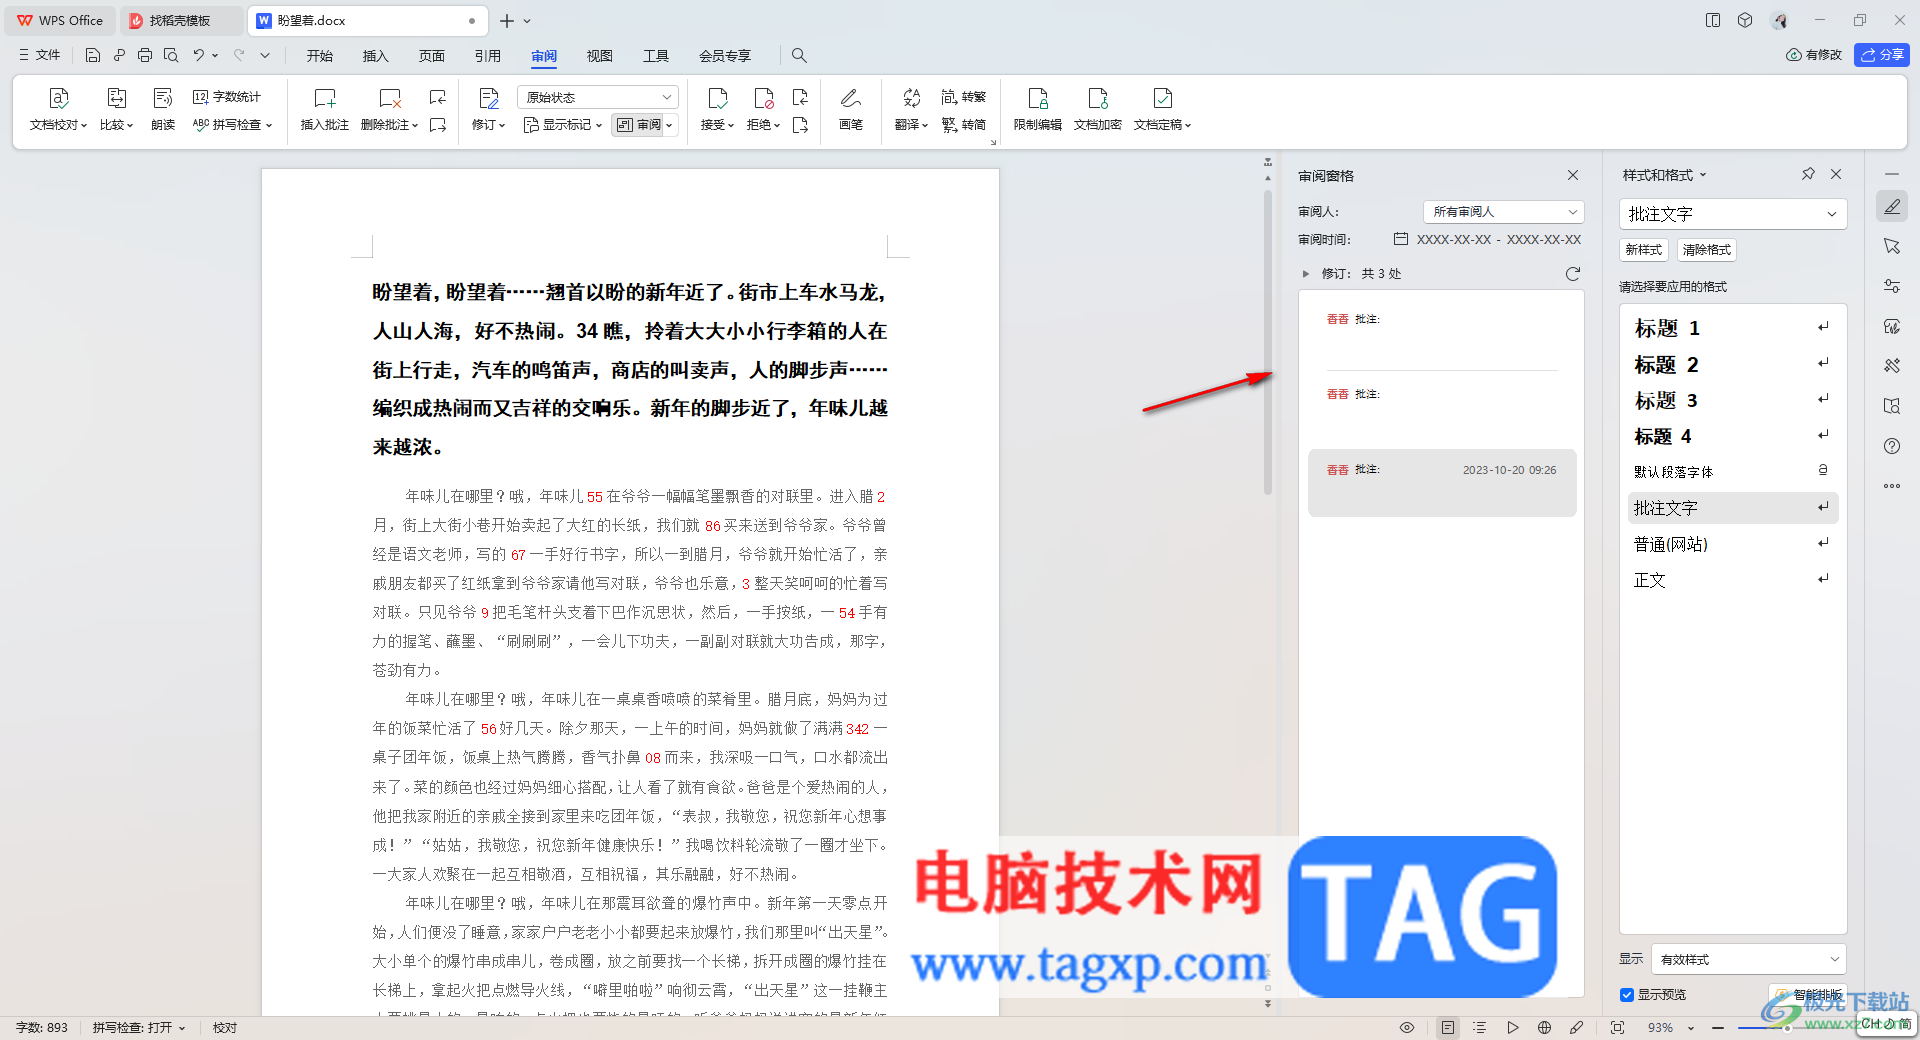
Task: Open the 比较 compare documents tool
Action: [x=116, y=109]
